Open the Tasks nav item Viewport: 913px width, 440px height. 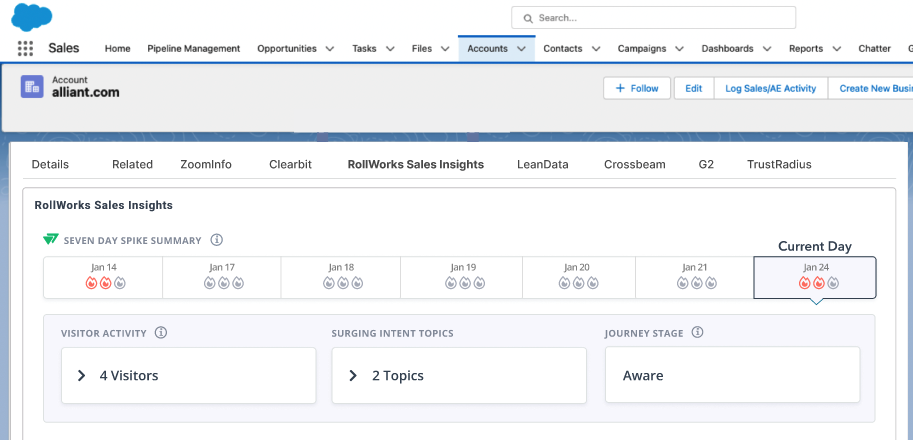point(365,49)
